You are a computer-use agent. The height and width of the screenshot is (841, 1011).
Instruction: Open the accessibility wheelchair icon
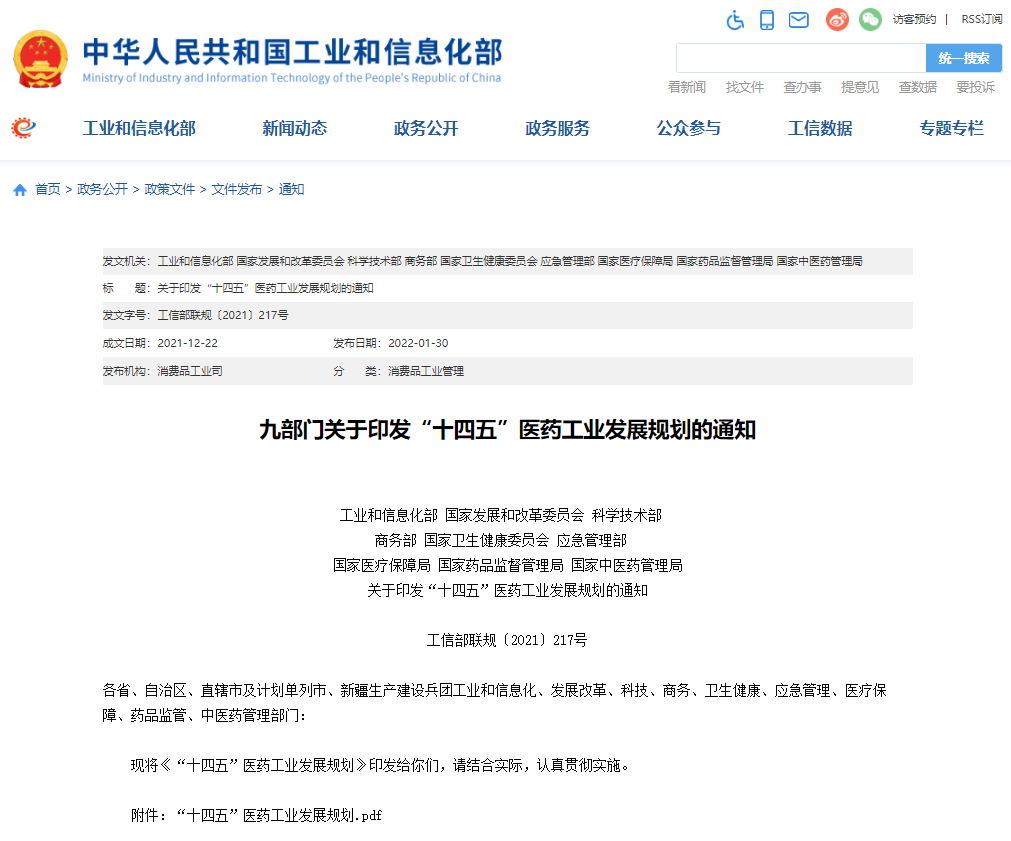(735, 20)
